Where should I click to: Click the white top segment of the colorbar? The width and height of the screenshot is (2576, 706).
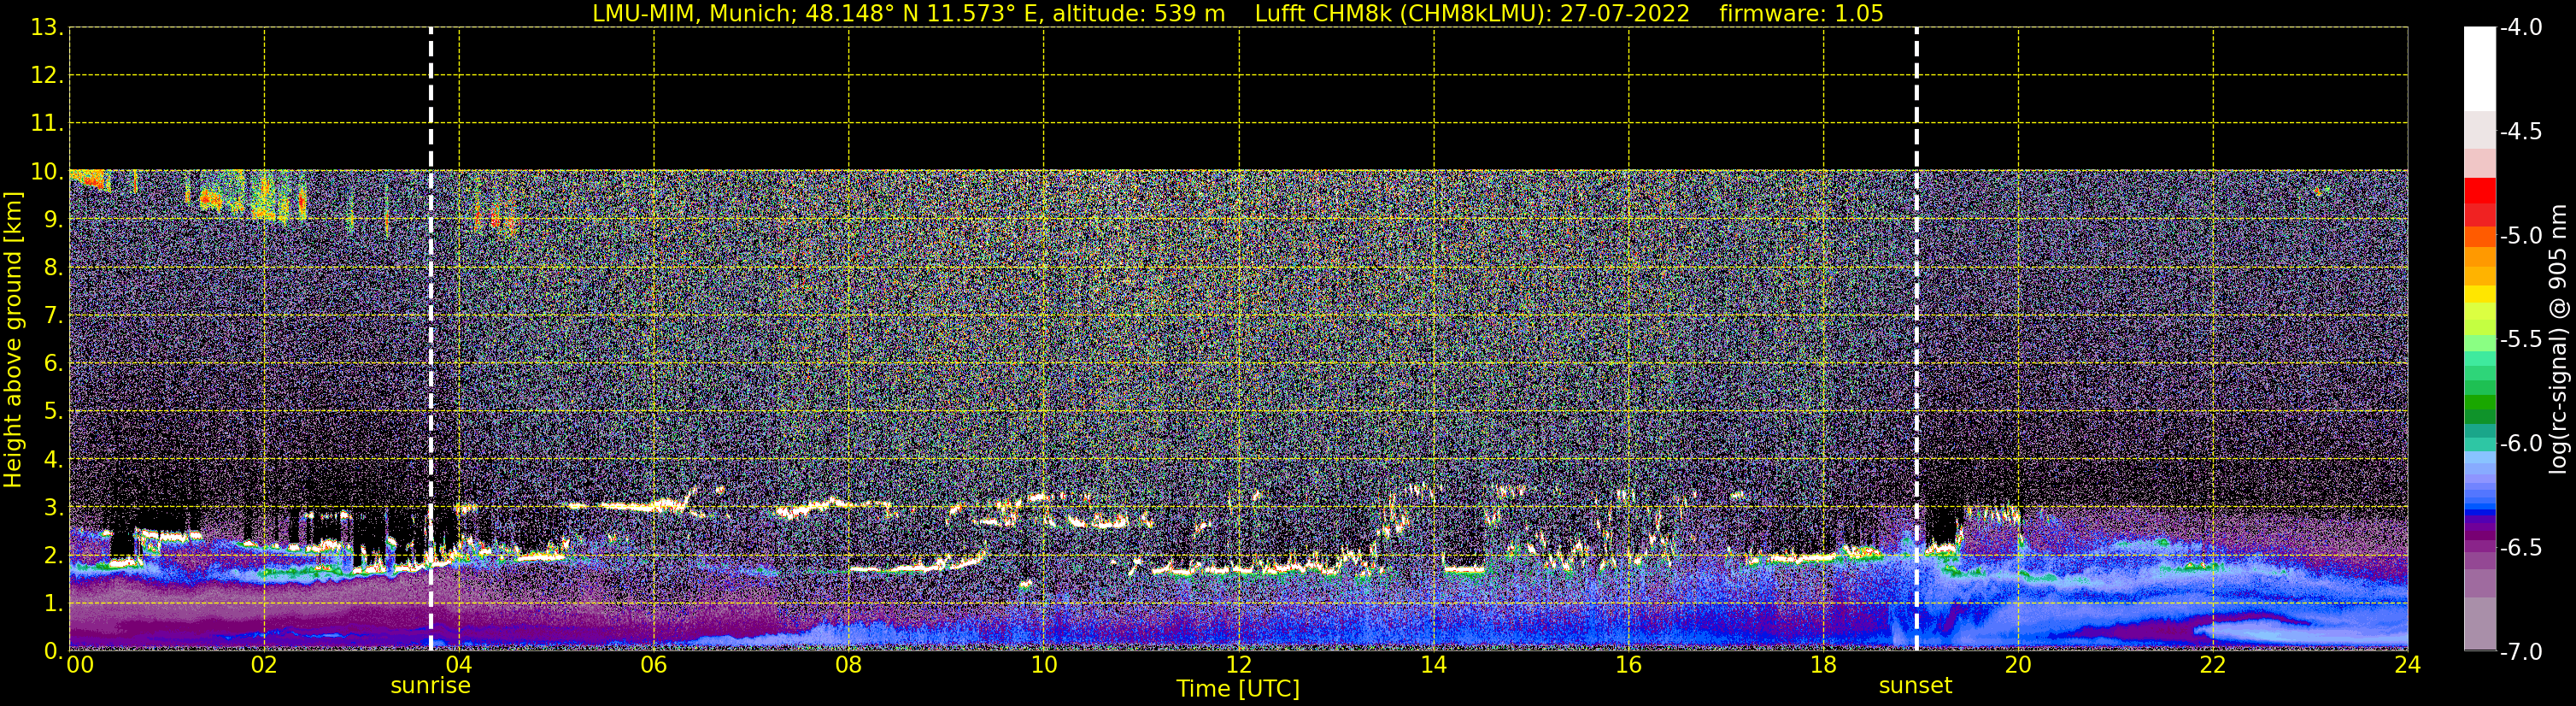coord(2480,69)
